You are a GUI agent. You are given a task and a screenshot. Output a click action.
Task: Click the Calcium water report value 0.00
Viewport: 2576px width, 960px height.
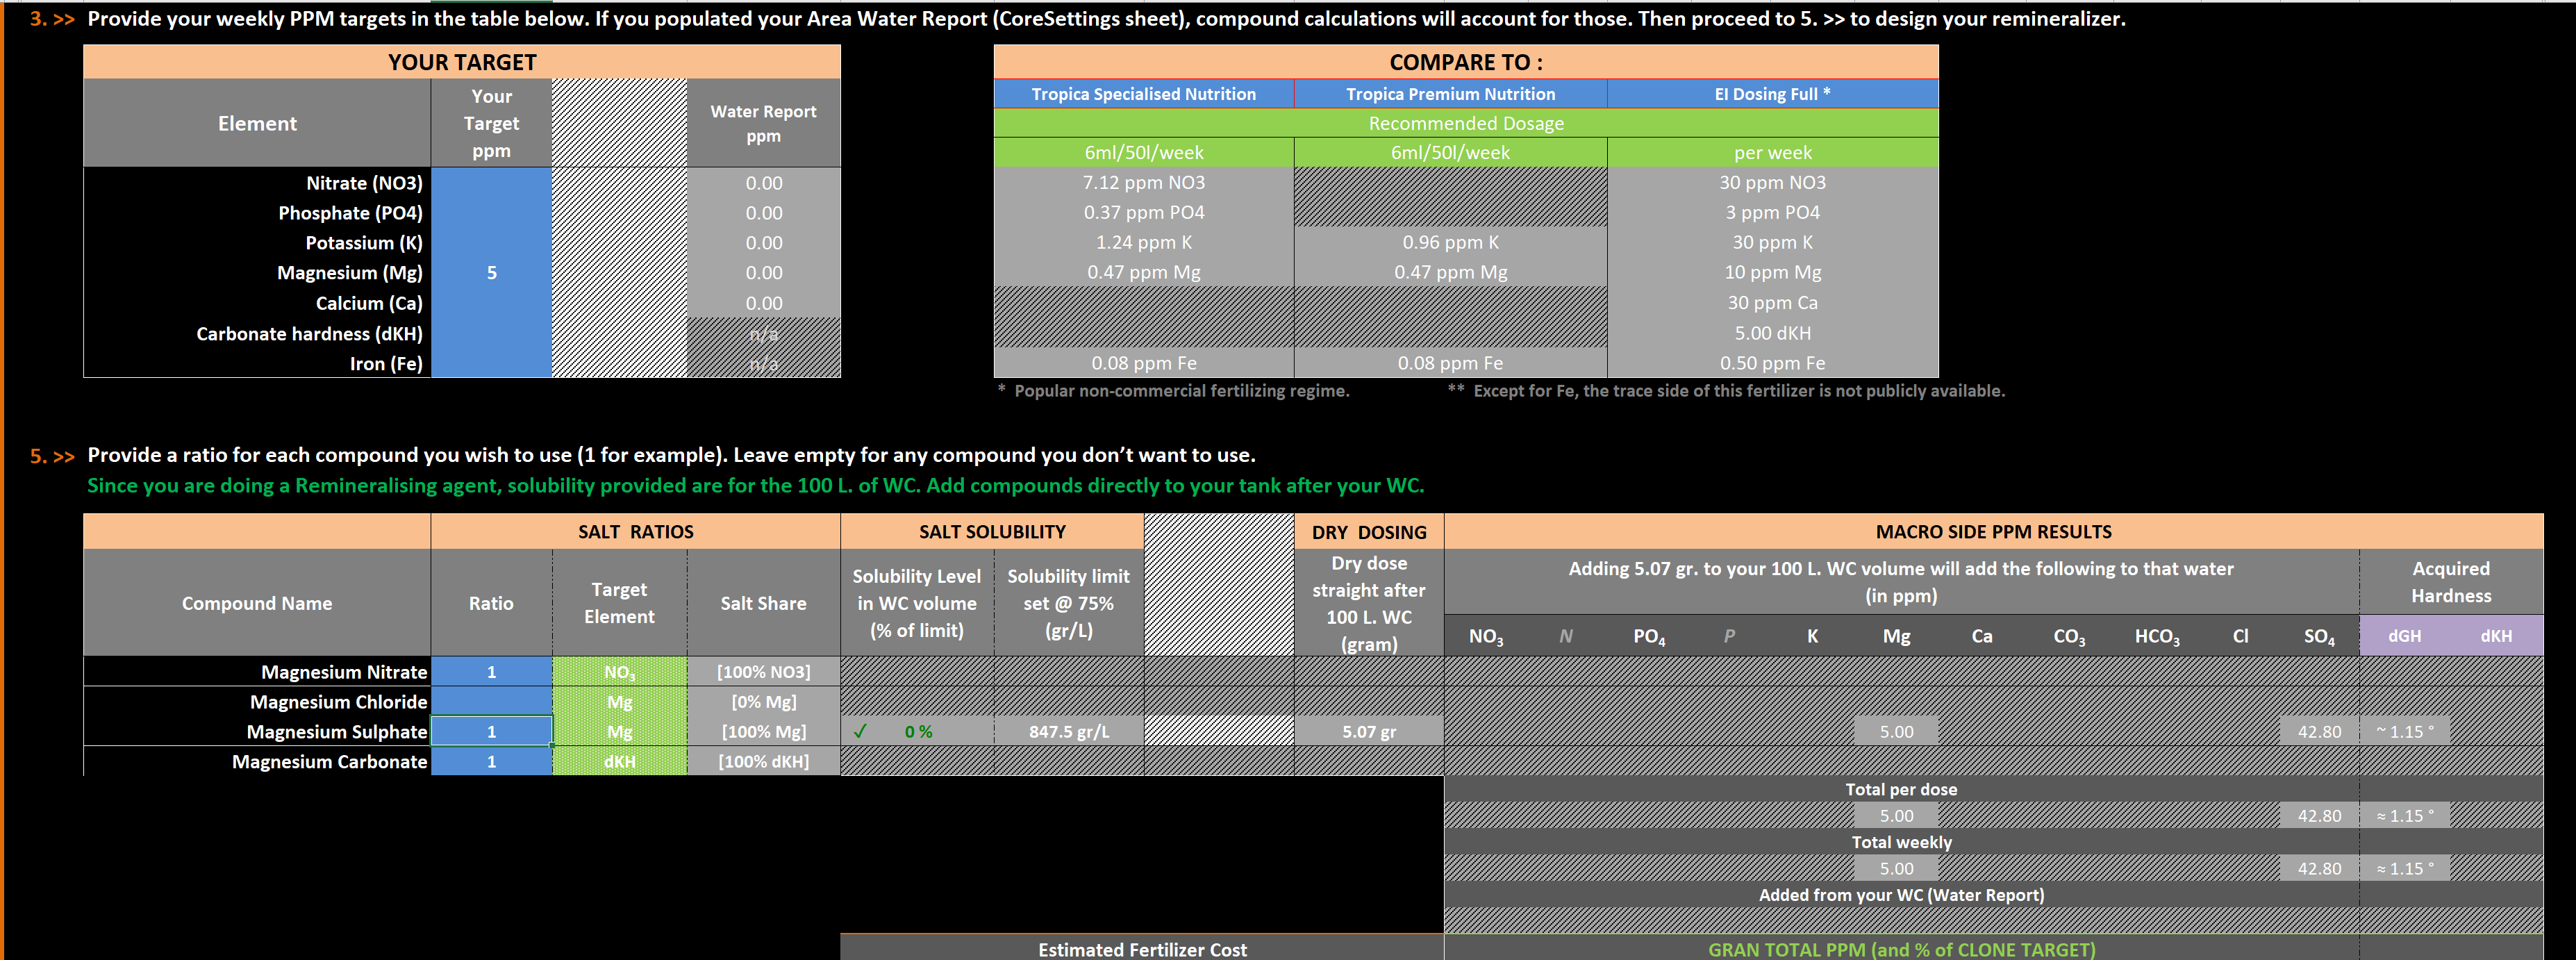tap(764, 303)
